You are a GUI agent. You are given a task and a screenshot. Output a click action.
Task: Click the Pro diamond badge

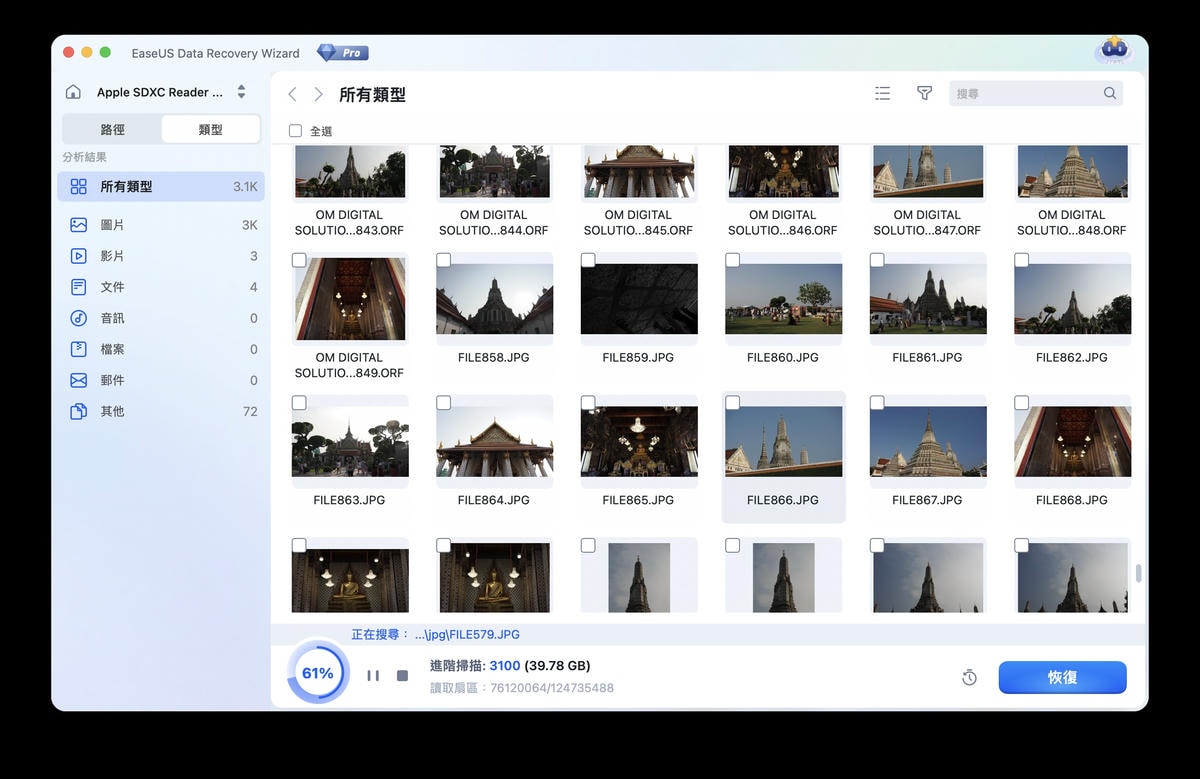[342, 52]
